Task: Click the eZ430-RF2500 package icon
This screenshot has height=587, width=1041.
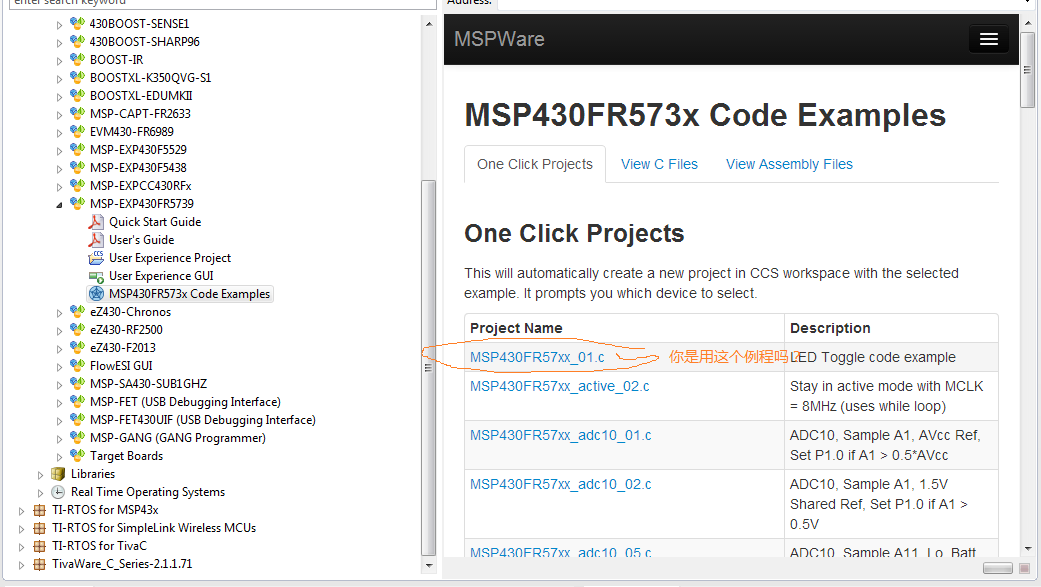Action: pos(78,329)
